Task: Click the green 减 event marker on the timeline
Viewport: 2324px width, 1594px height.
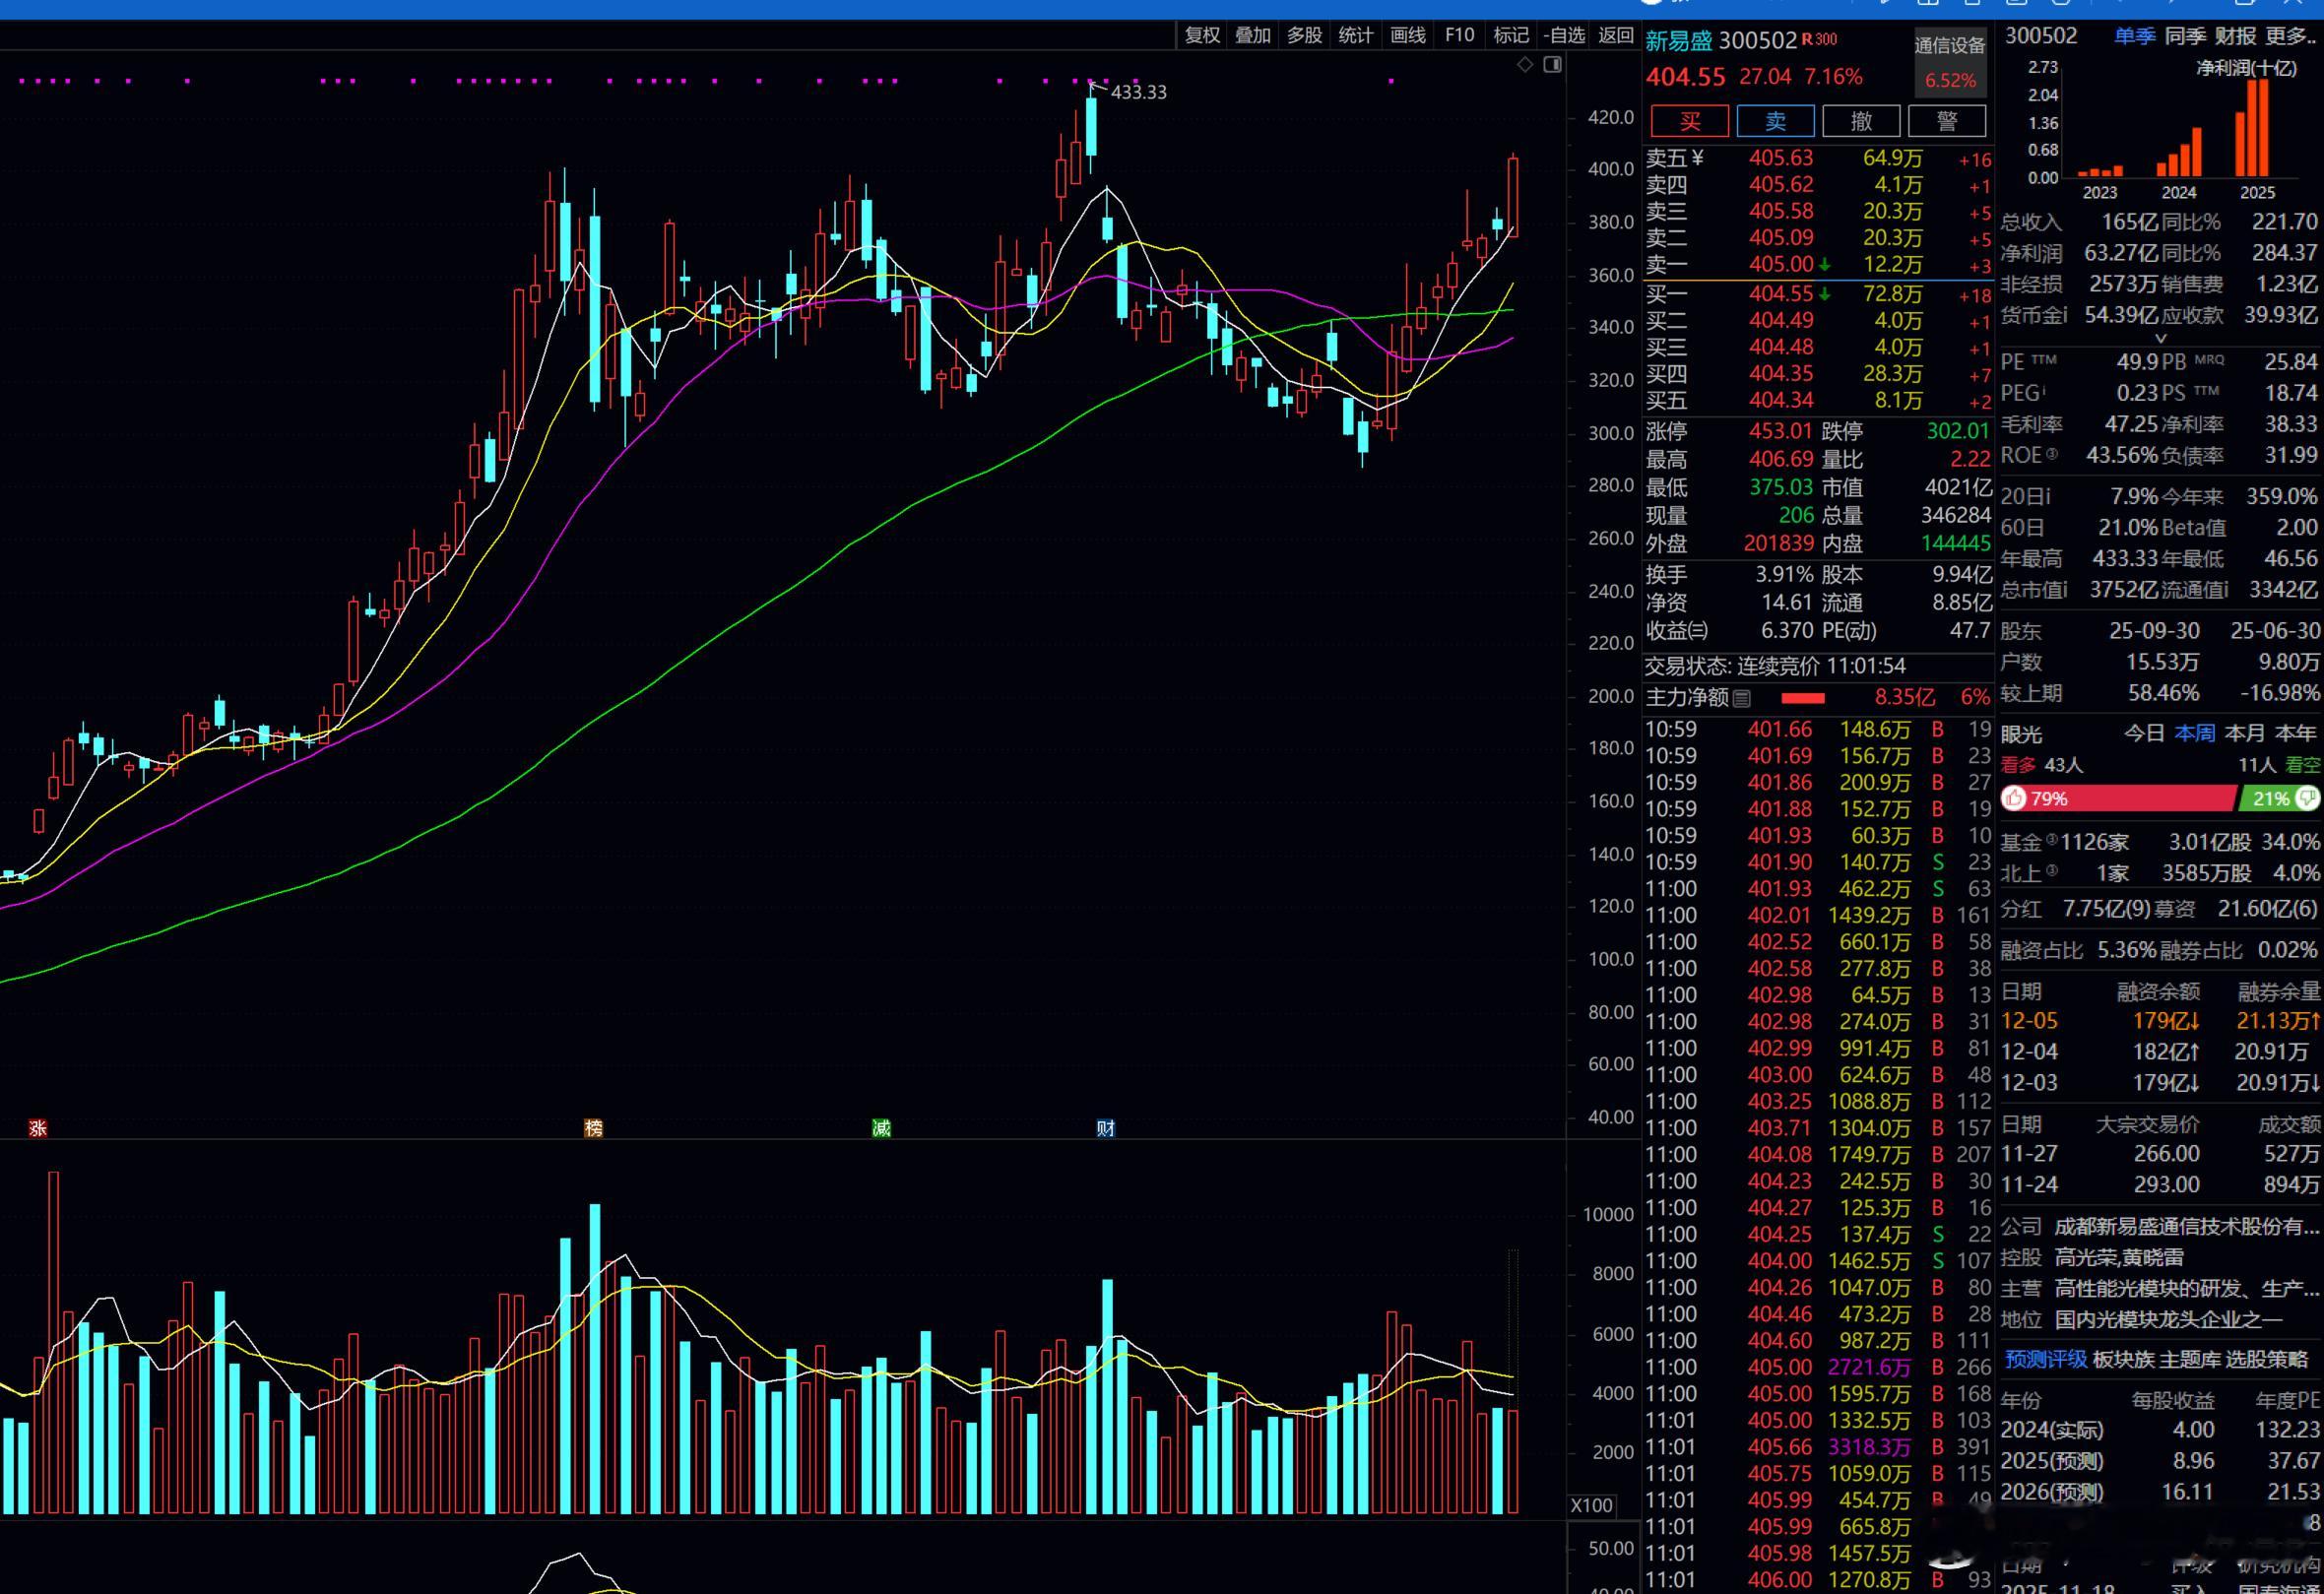Action: [881, 1128]
